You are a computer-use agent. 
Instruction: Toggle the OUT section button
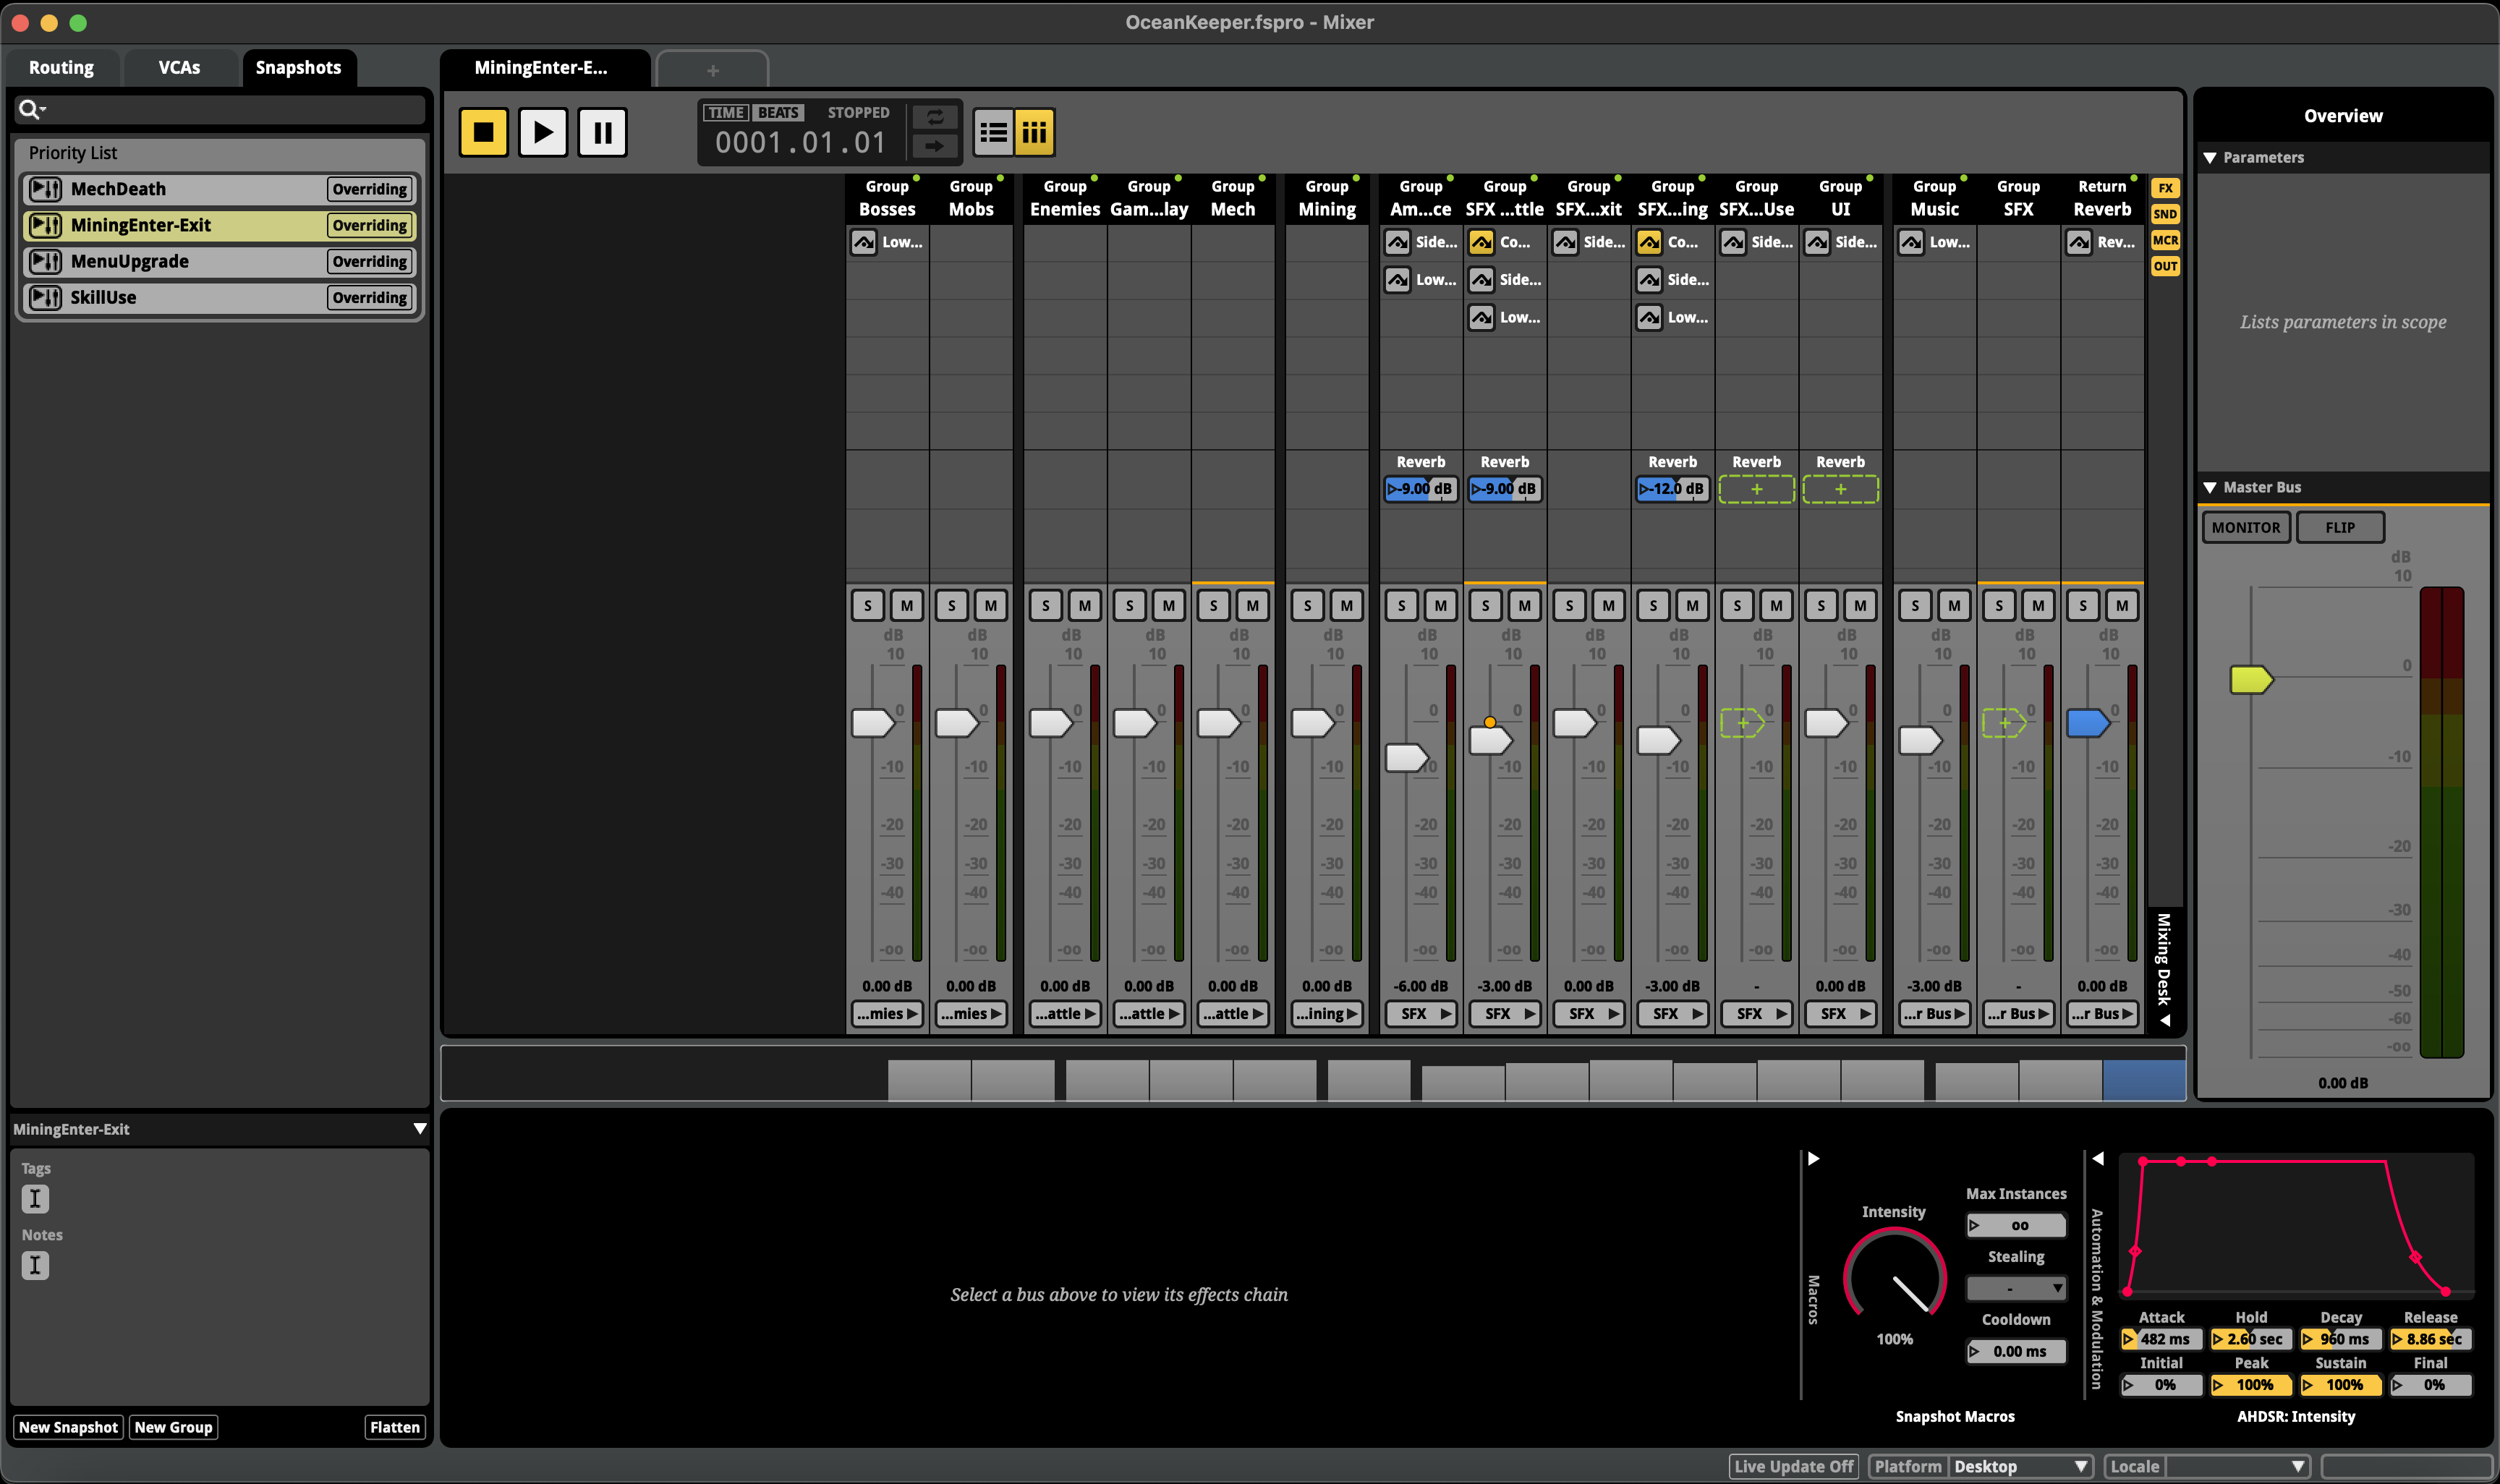click(2165, 266)
